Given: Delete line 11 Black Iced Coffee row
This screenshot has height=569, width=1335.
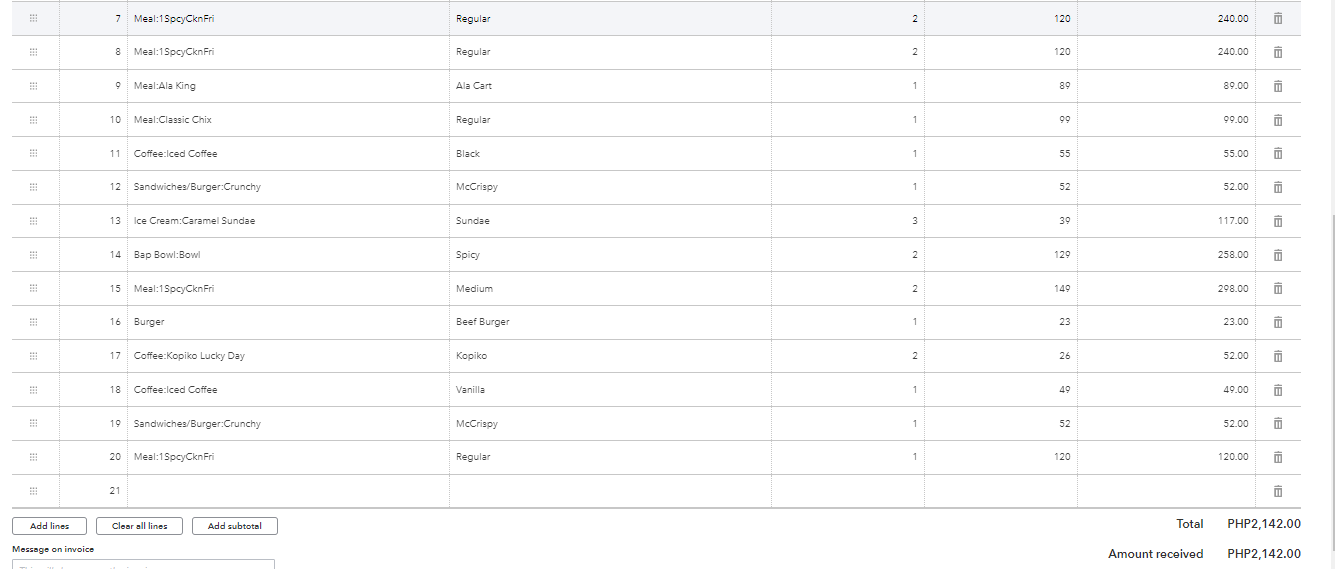Looking at the screenshot, I should (1277, 154).
